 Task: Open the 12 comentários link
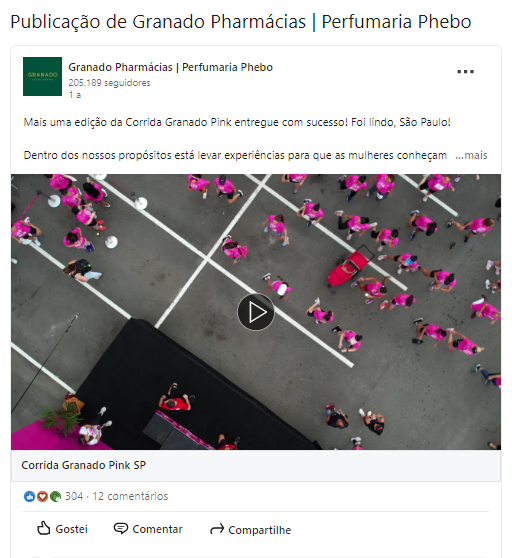coord(130,496)
